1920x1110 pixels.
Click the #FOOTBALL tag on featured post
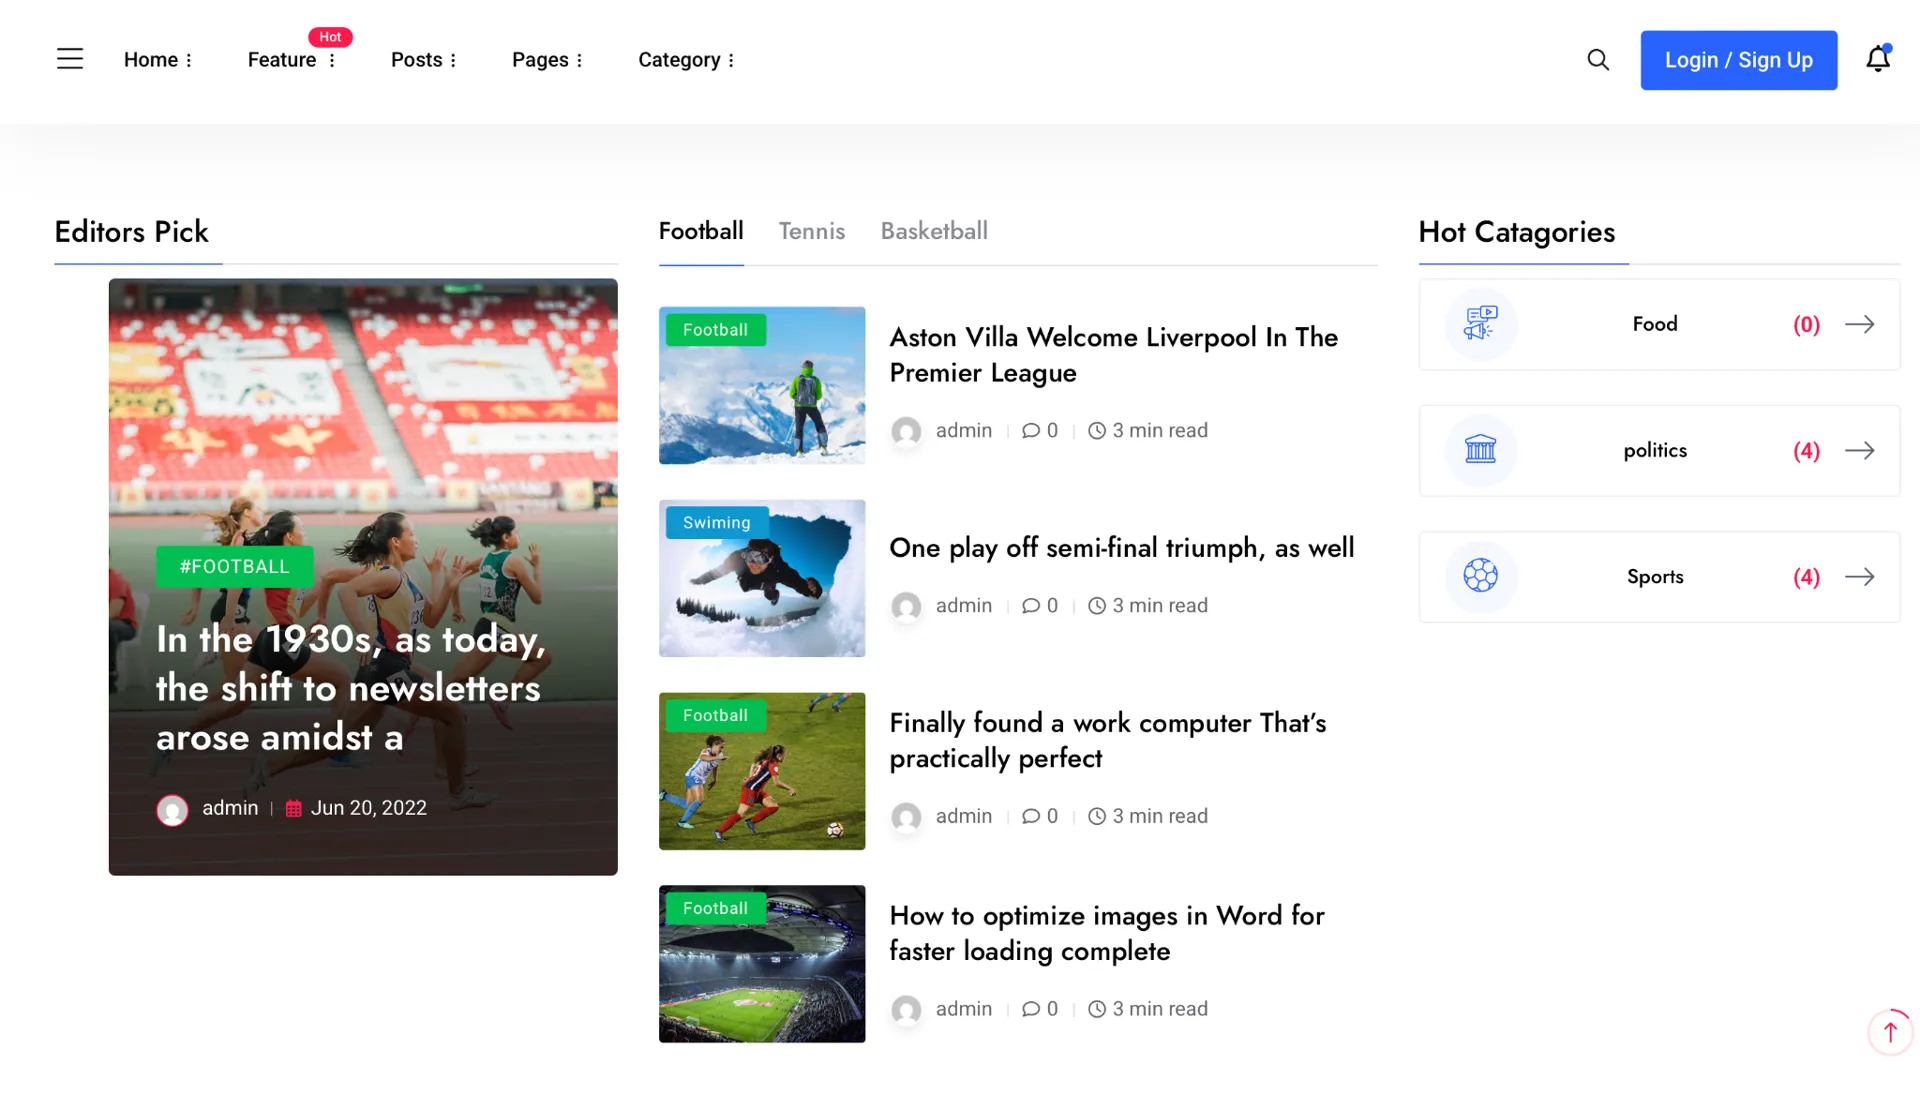234,567
